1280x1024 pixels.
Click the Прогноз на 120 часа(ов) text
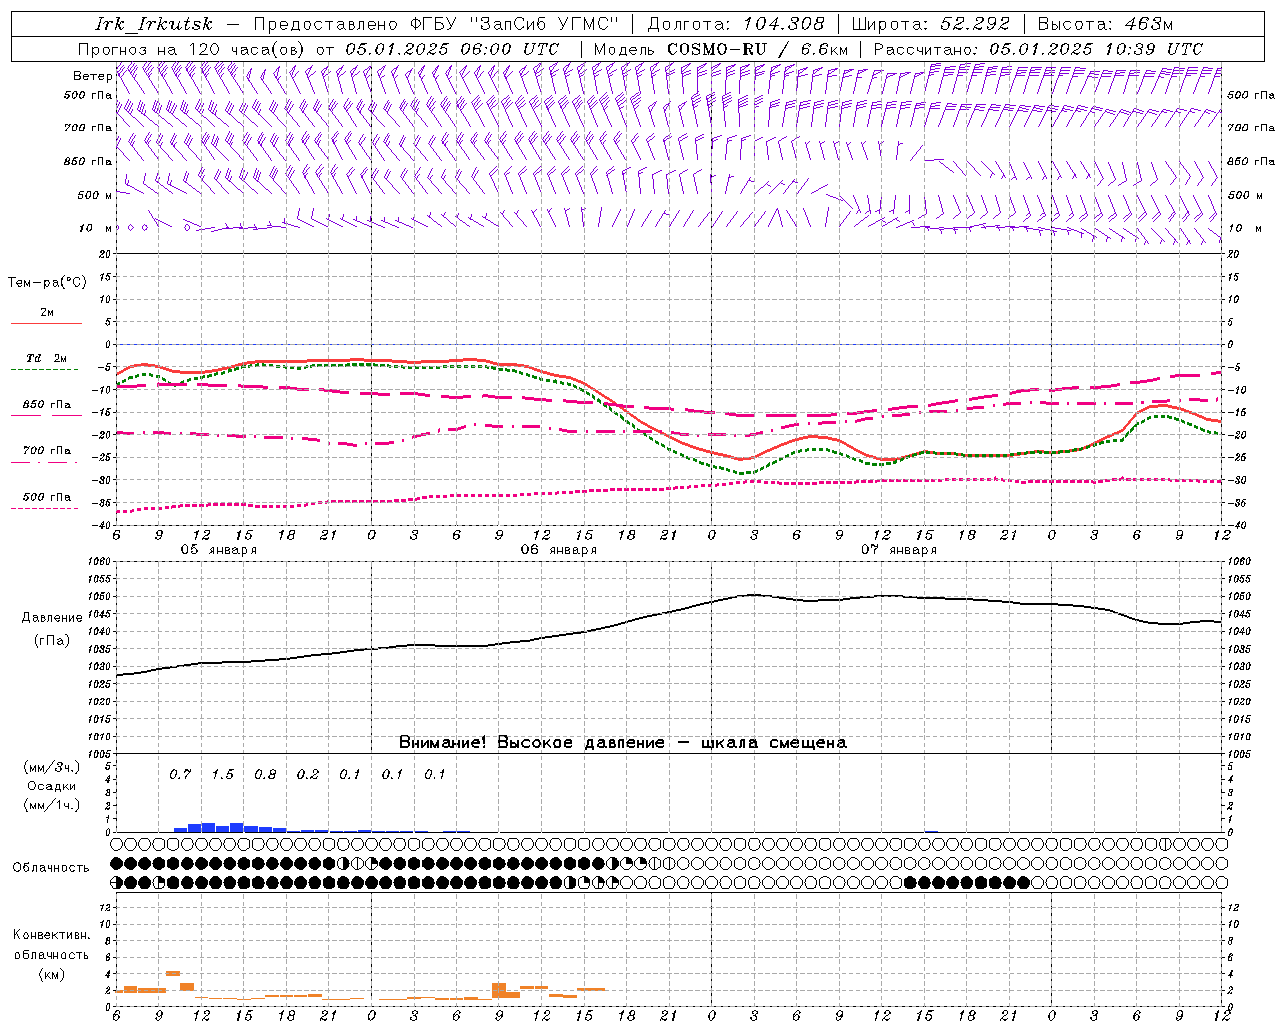click(x=193, y=49)
